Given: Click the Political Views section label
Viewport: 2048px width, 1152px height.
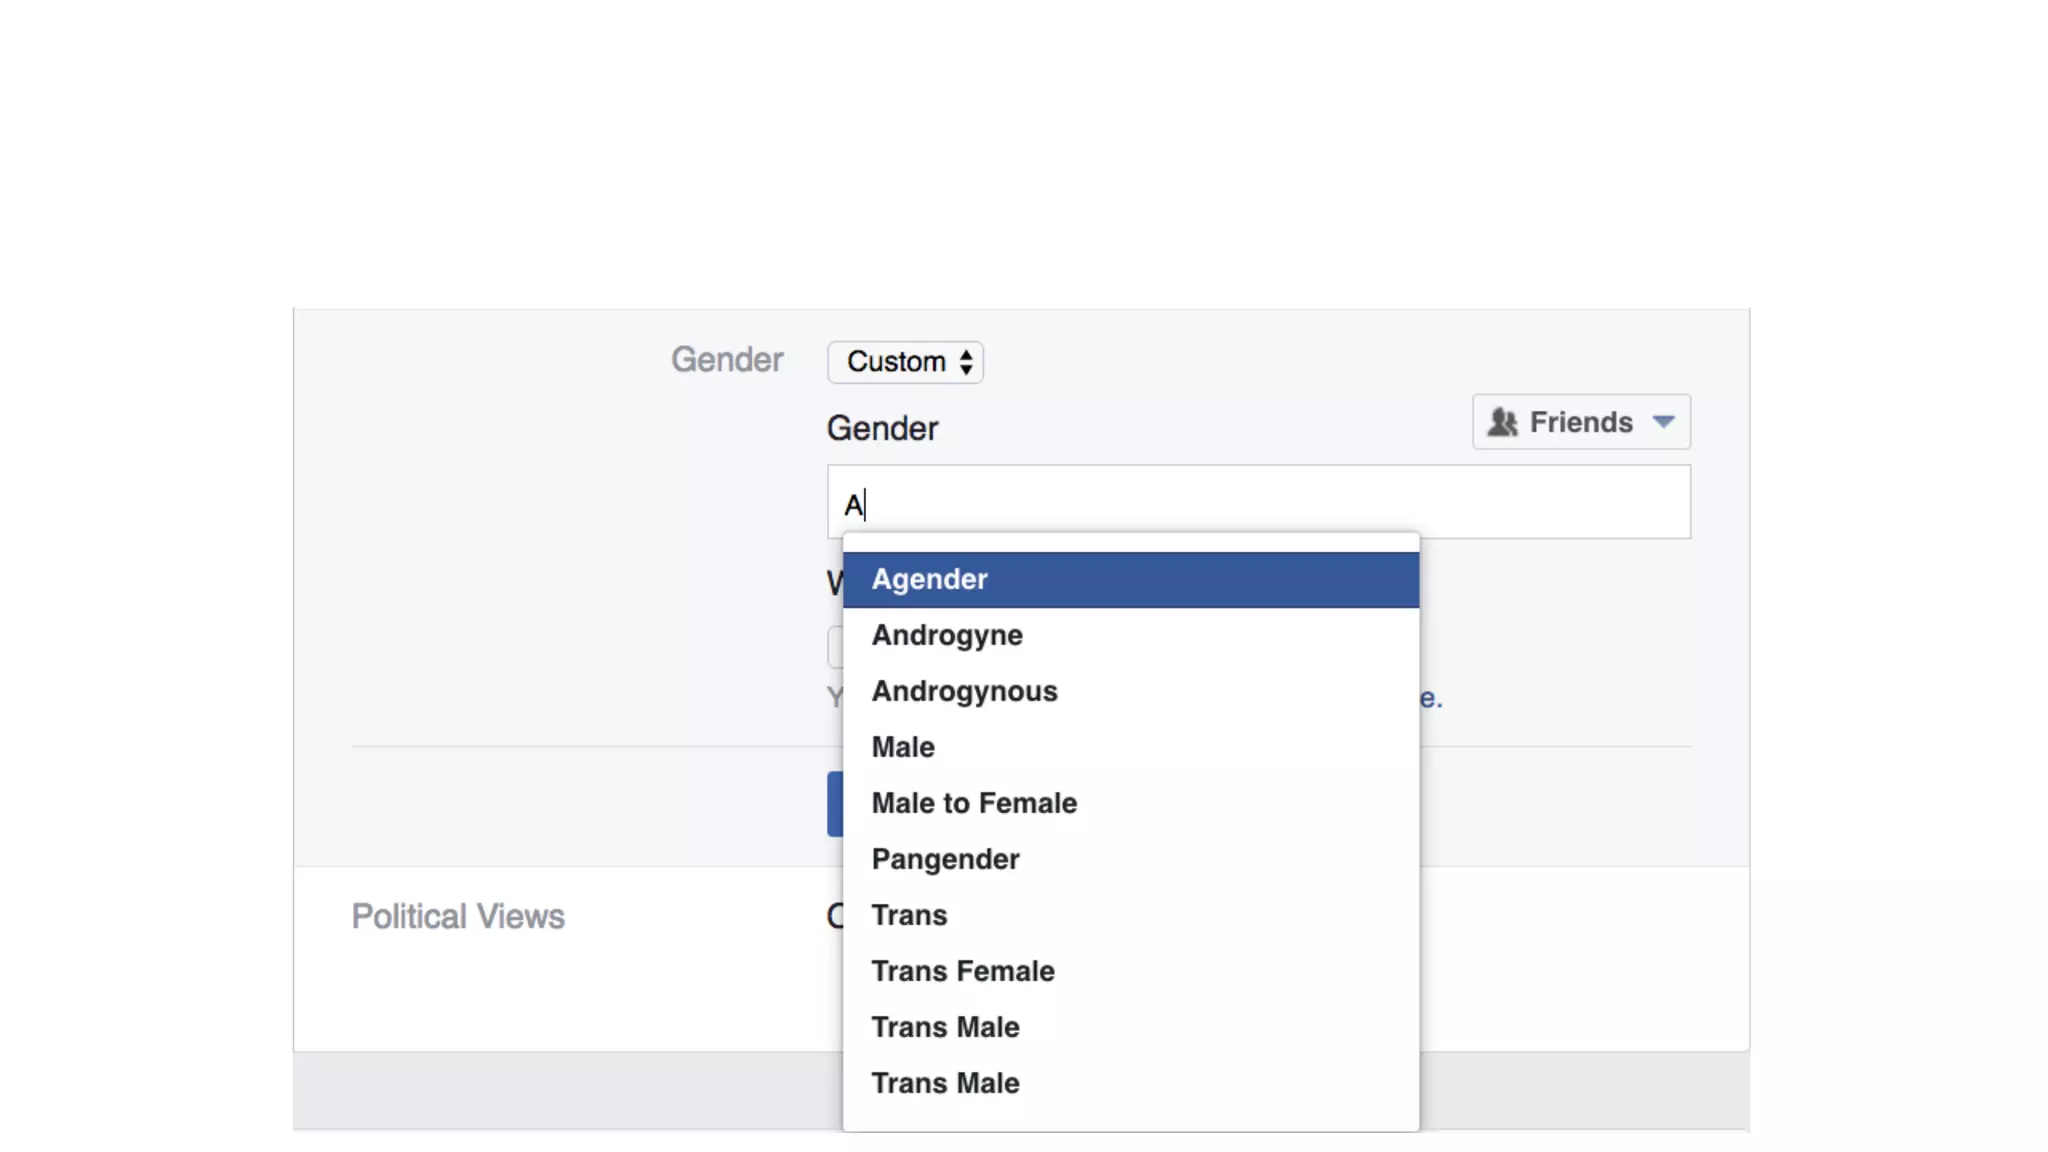Looking at the screenshot, I should tap(458, 917).
